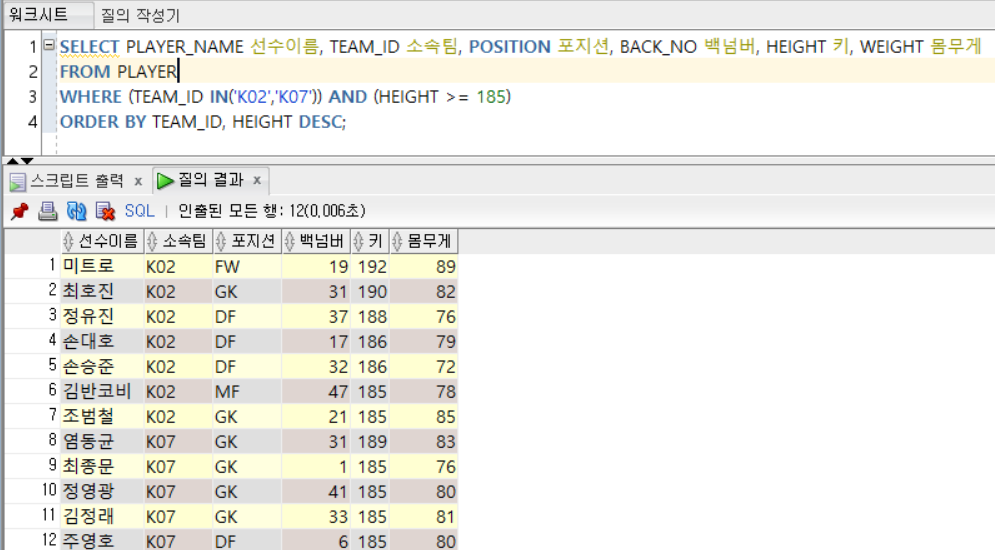Close the 스크립트 출력 tab
Viewport: 995px width, 550px height.
point(138,181)
